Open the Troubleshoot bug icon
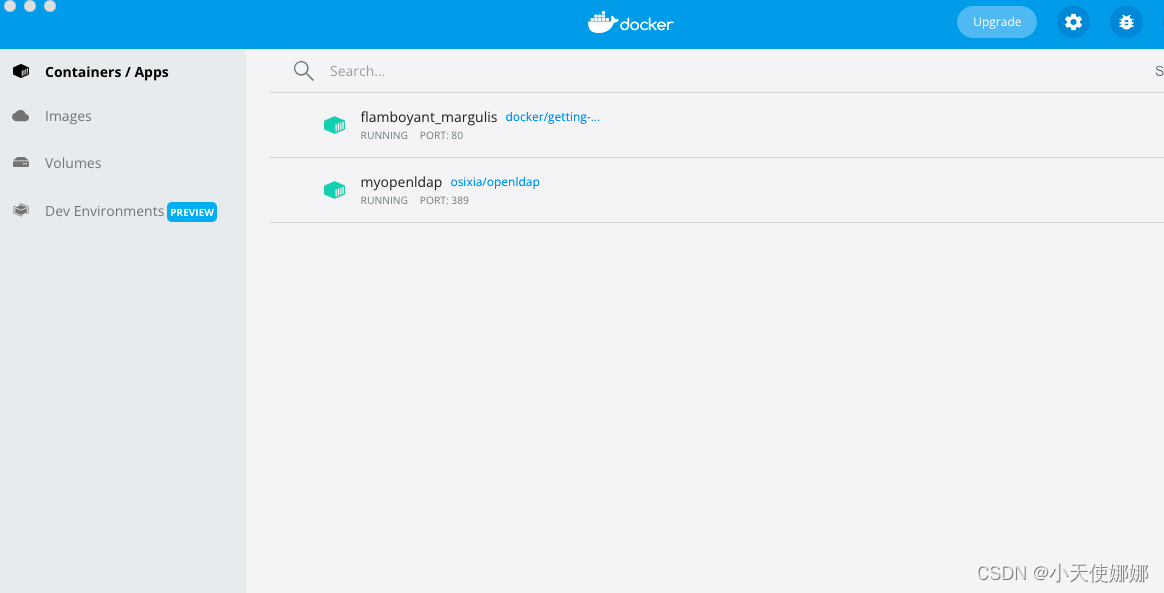 (x=1126, y=22)
